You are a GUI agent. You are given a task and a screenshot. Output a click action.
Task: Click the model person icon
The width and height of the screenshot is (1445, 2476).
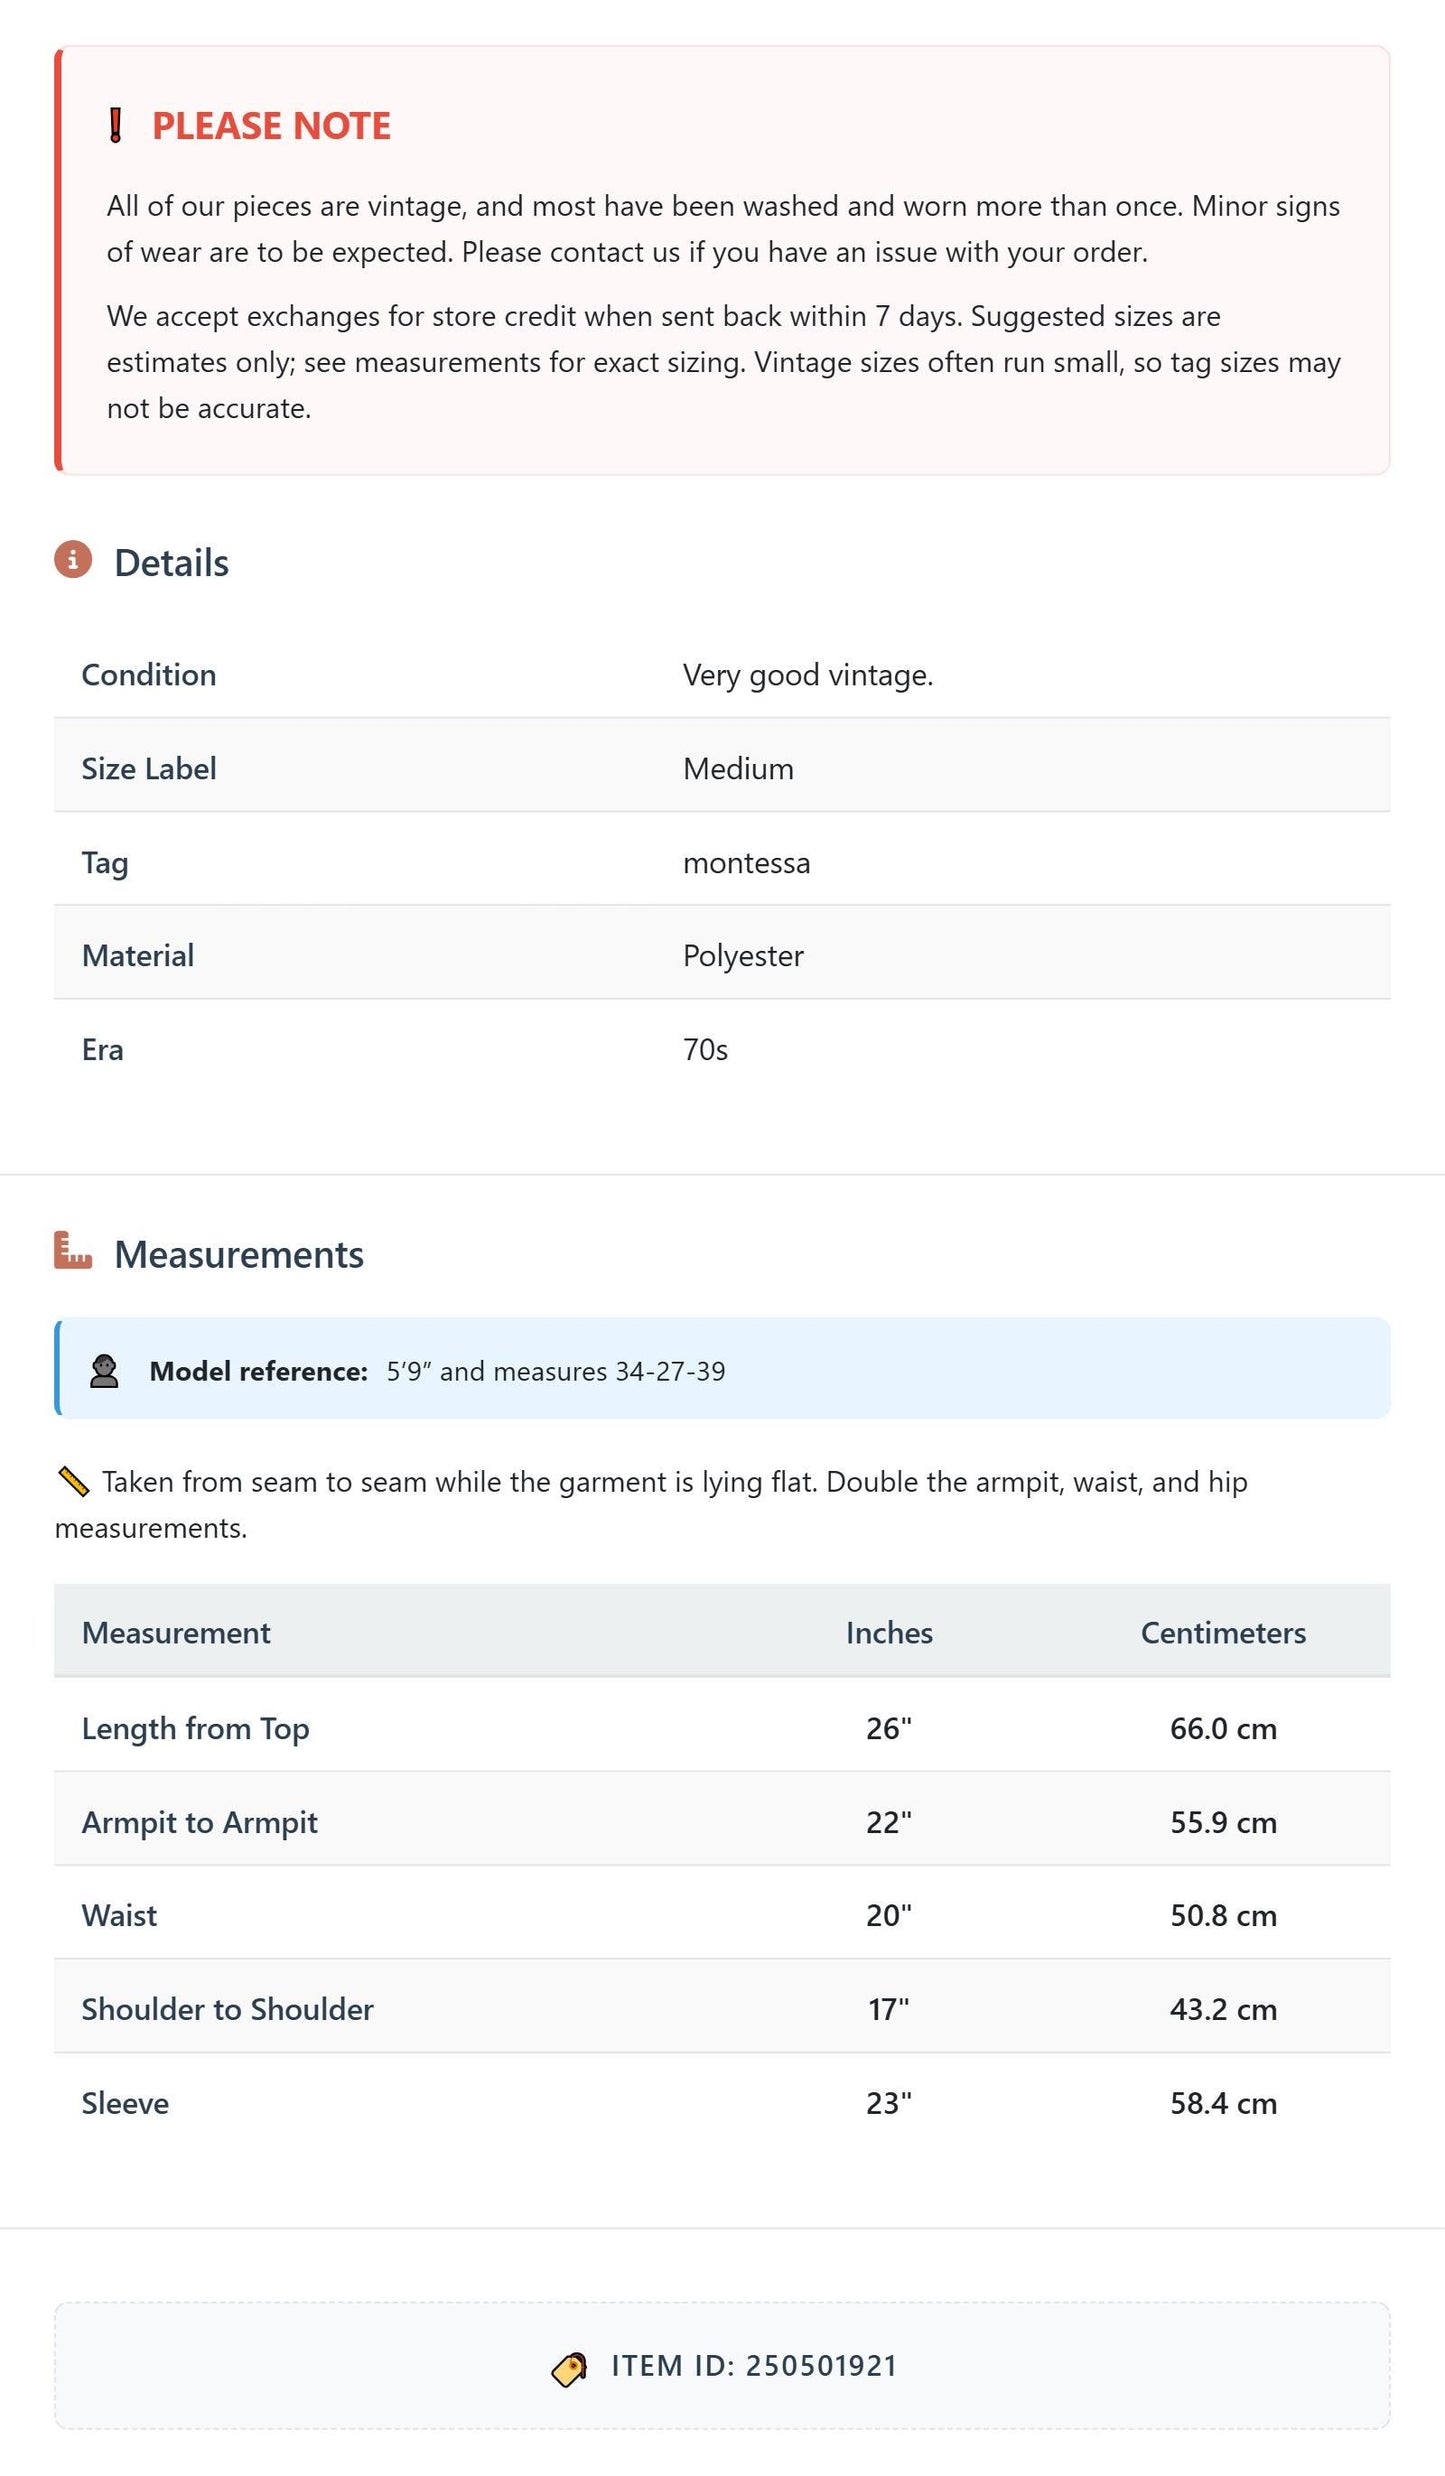point(104,1371)
